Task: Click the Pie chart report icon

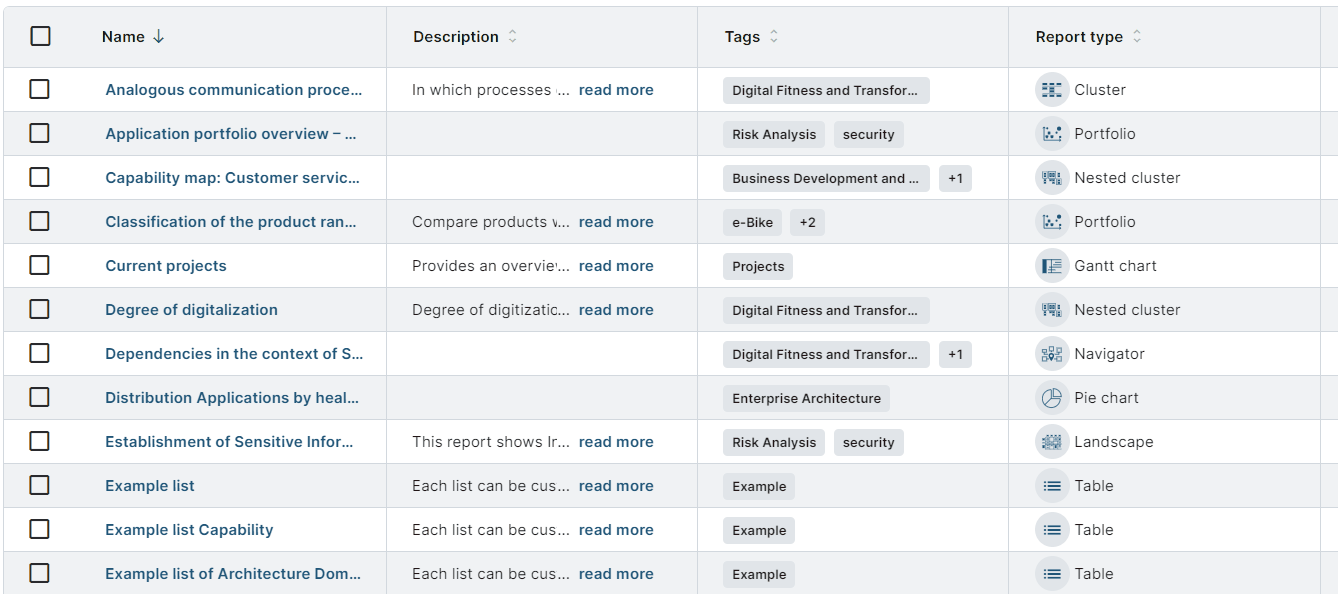Action: 1051,398
